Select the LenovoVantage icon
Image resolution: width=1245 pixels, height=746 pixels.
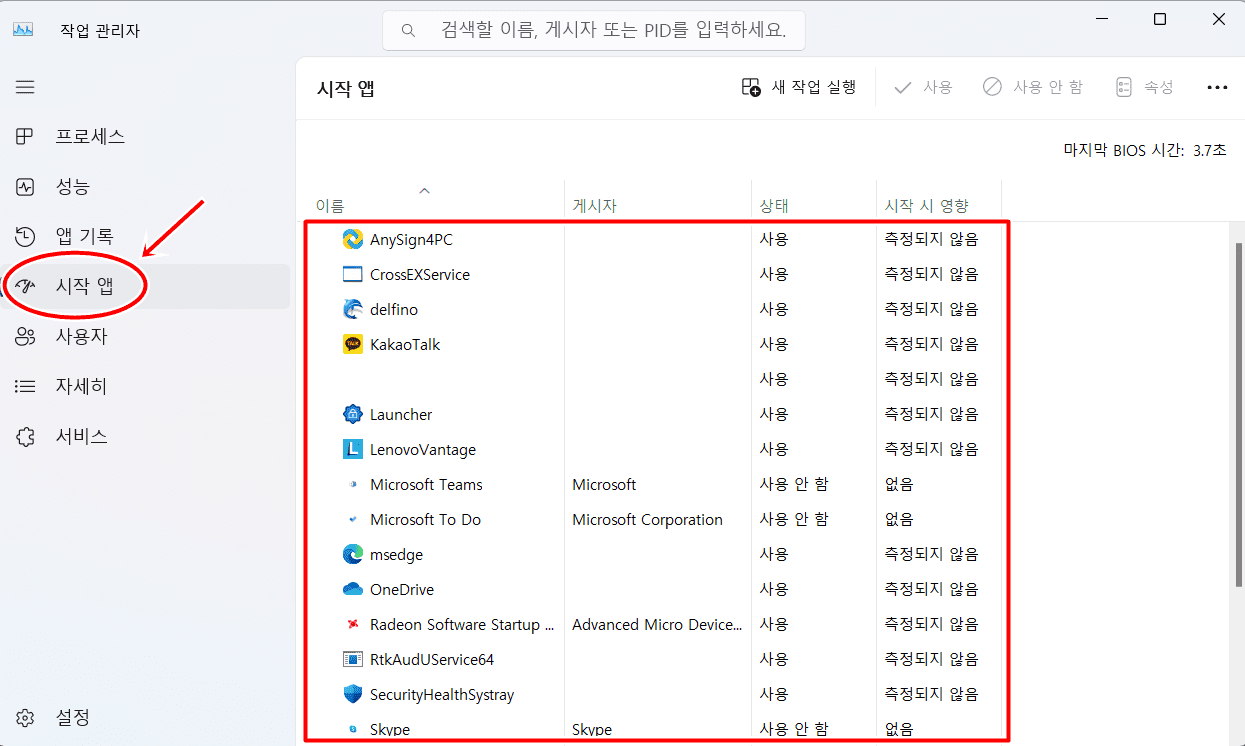(x=352, y=449)
